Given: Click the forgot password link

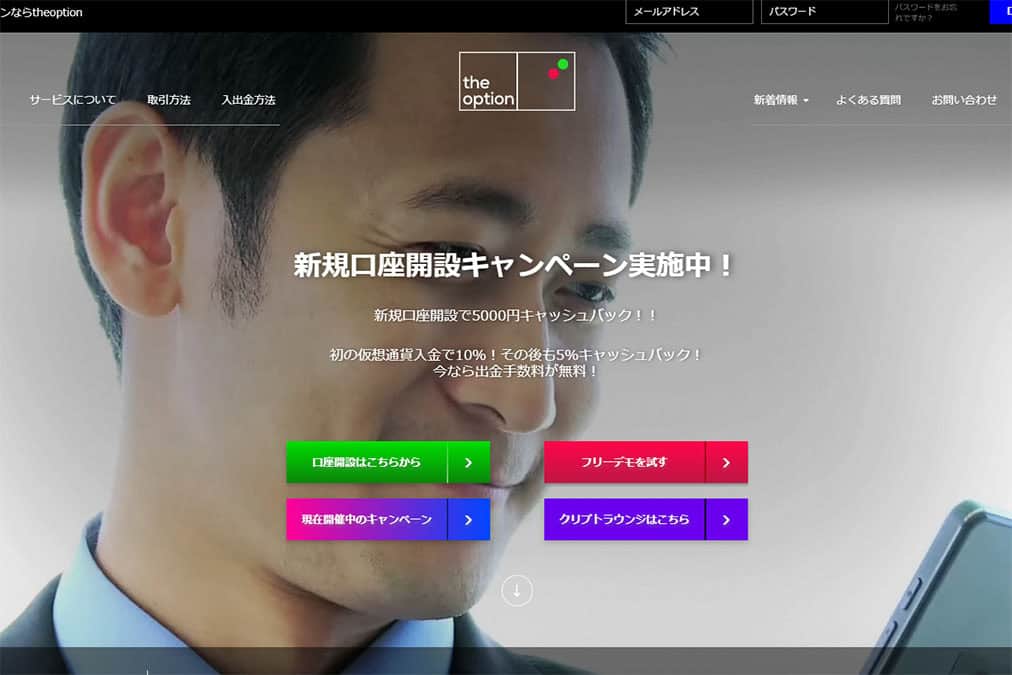Looking at the screenshot, I should [x=926, y=12].
